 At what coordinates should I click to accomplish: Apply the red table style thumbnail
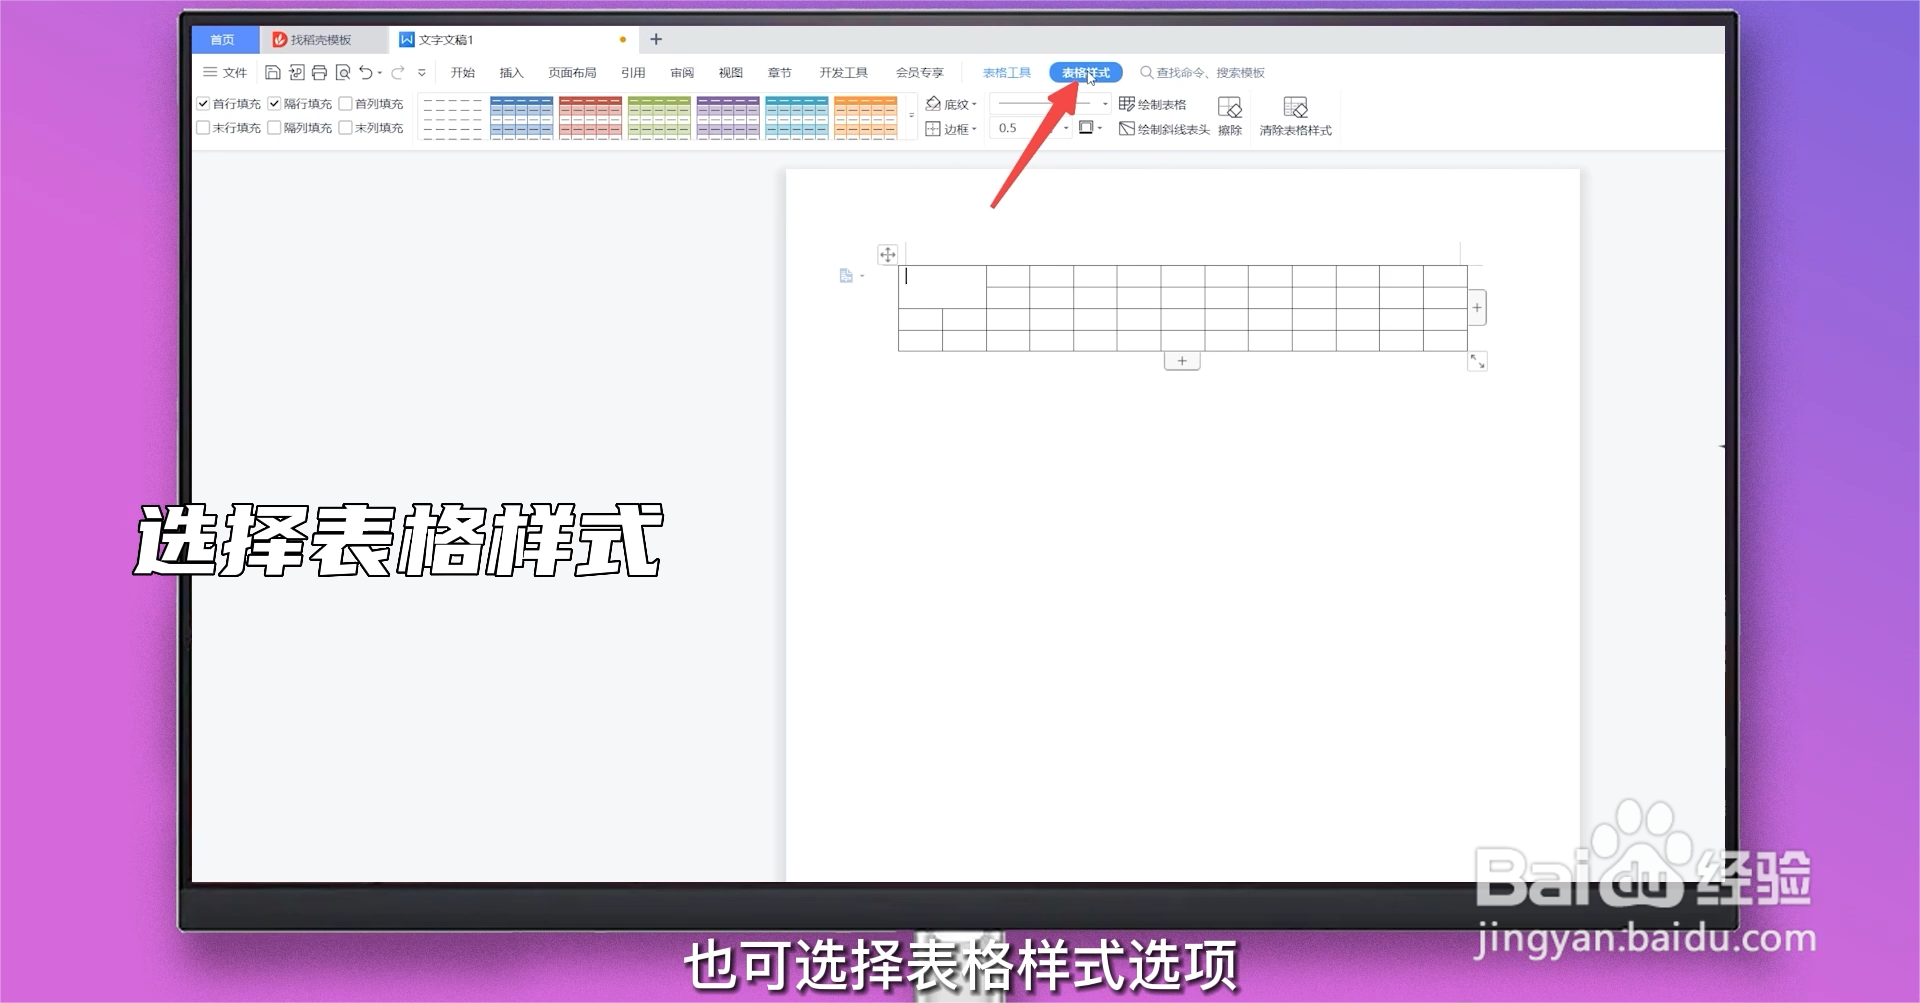coord(590,117)
